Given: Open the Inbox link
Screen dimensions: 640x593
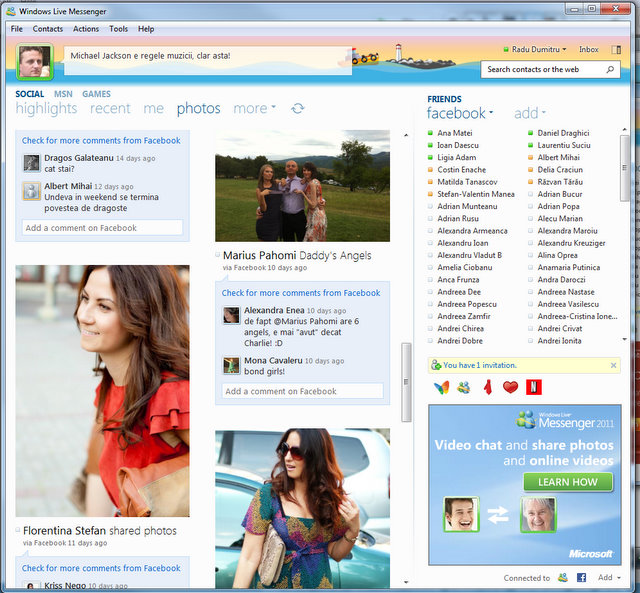Looking at the screenshot, I should pyautogui.click(x=589, y=49).
